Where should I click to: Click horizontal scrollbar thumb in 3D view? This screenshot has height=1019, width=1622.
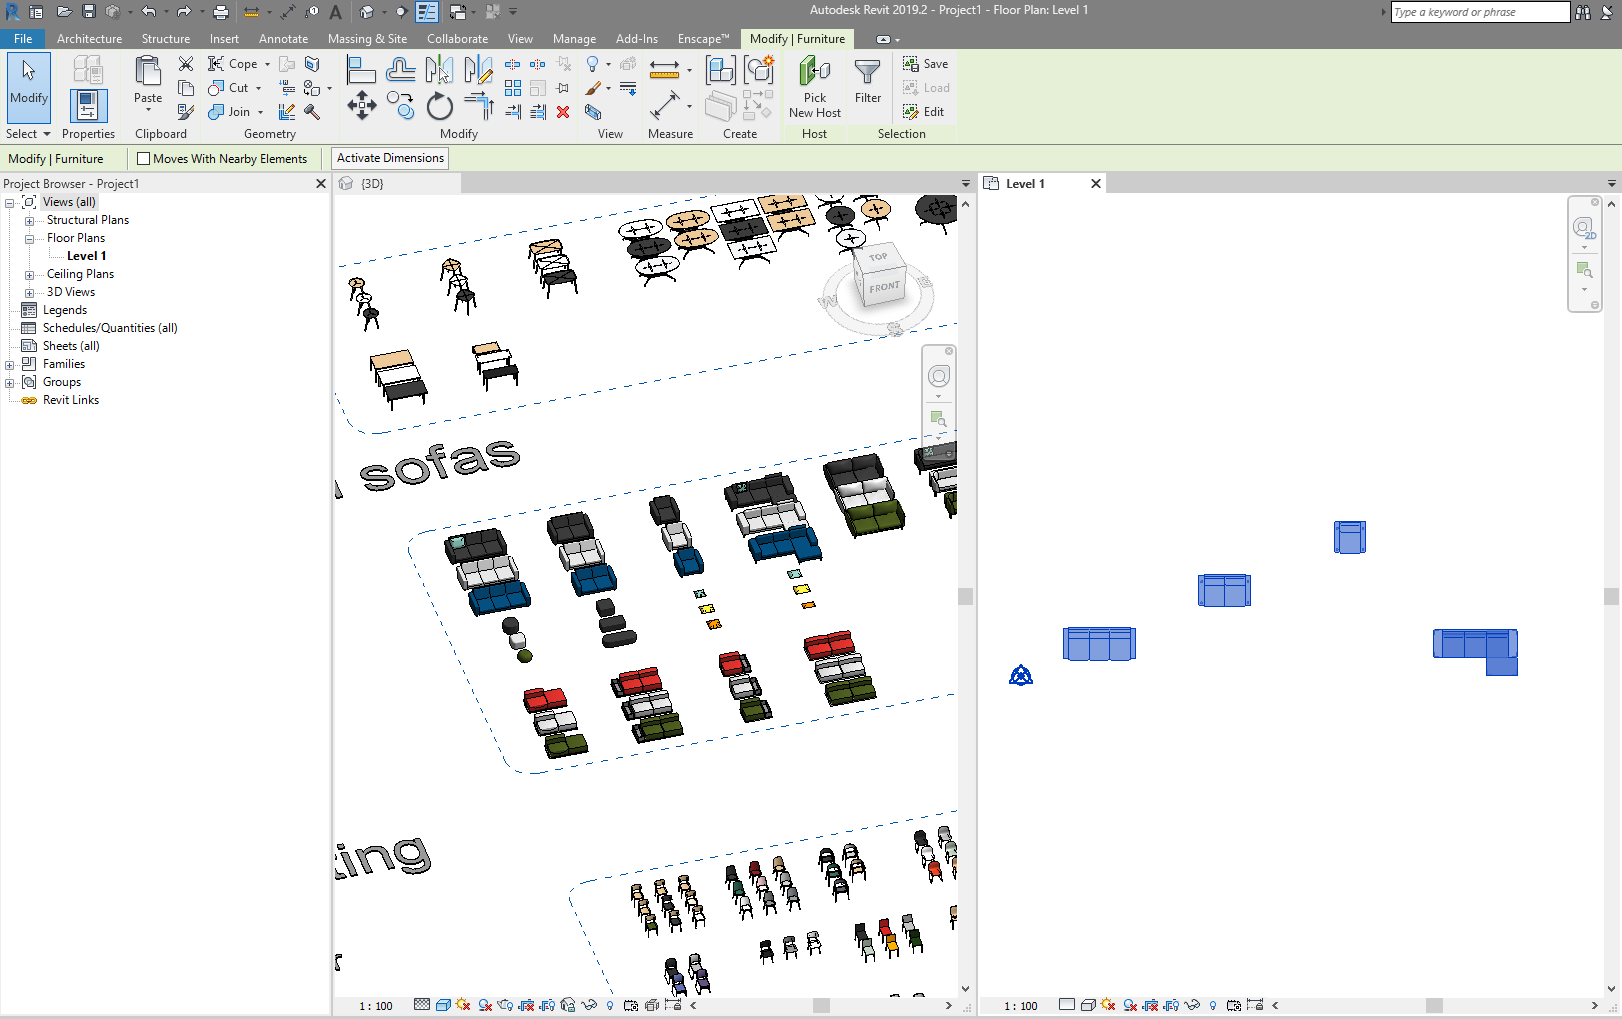click(821, 1006)
